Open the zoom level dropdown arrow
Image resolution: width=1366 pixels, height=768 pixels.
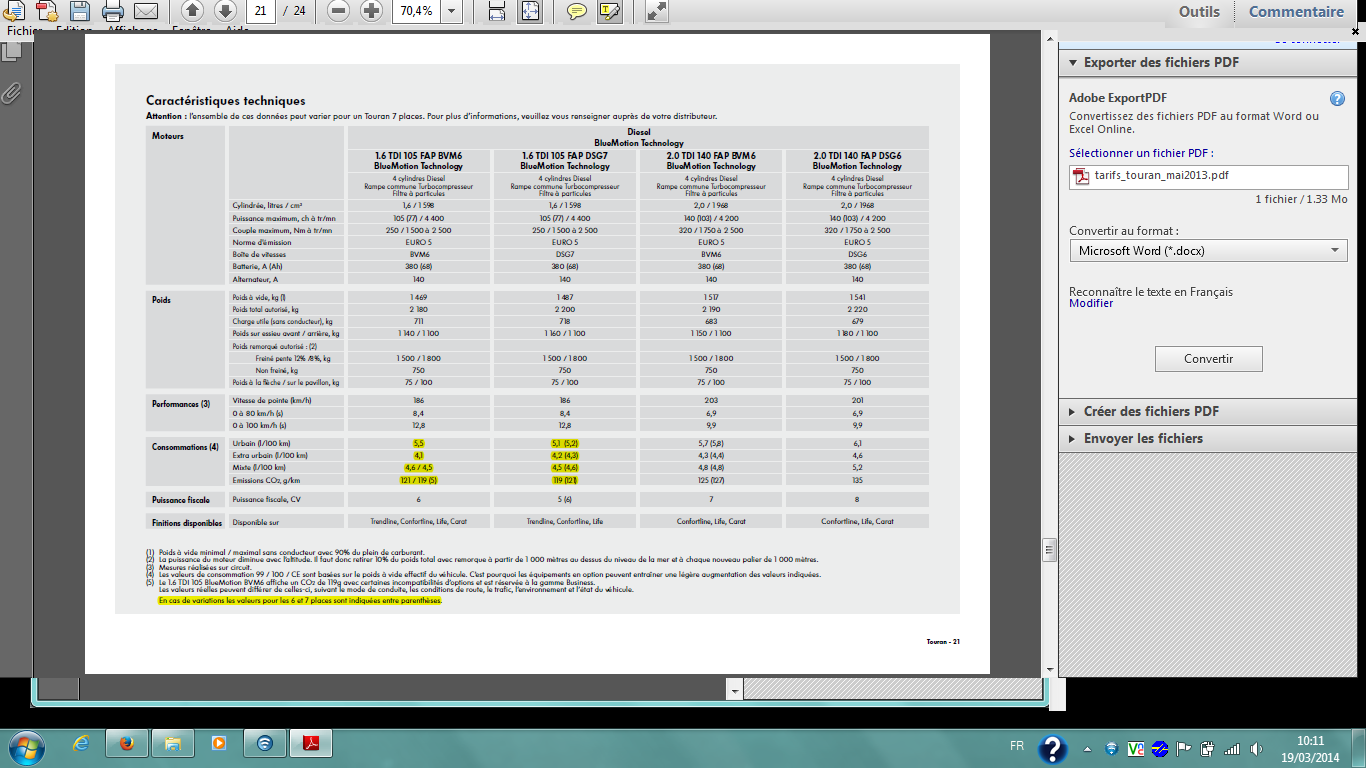coord(451,11)
